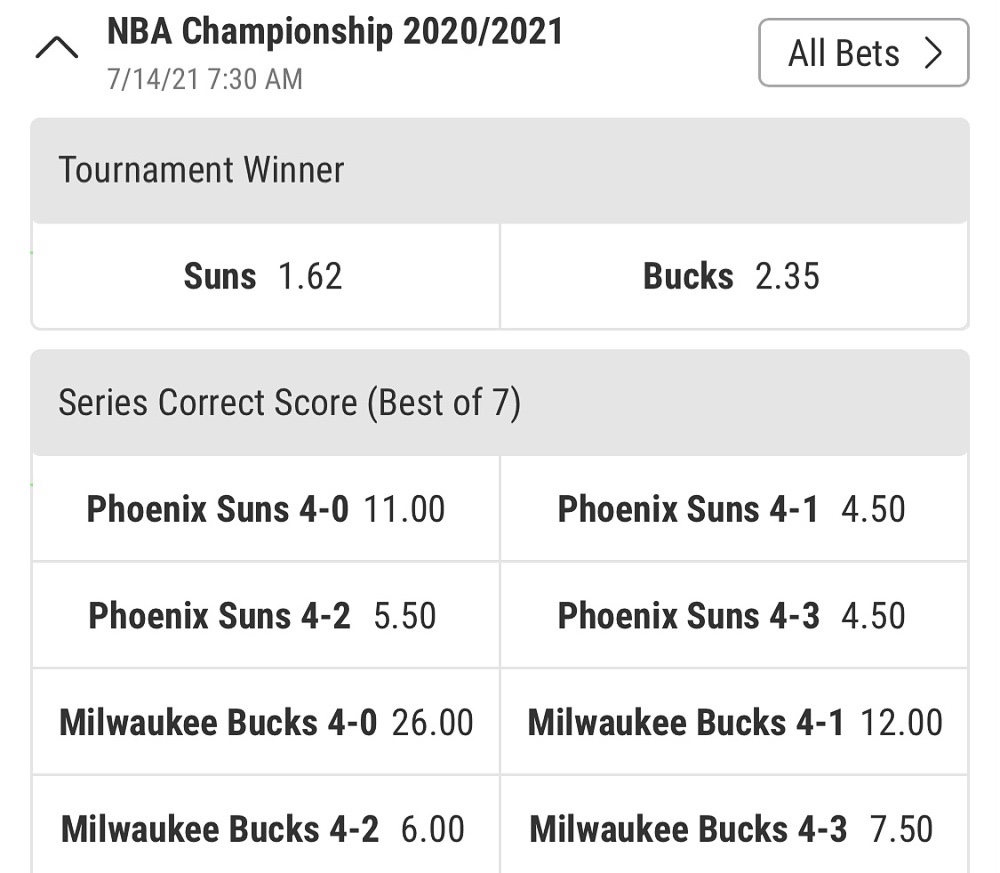Collapse the Tournament Winner market header
Viewport: 1000px width, 873px height.
click(x=499, y=170)
